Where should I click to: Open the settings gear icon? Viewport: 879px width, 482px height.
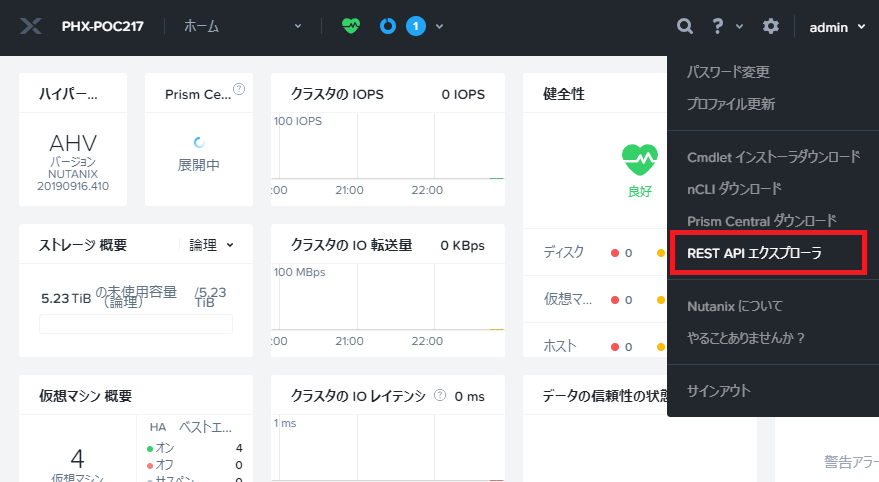click(x=771, y=26)
